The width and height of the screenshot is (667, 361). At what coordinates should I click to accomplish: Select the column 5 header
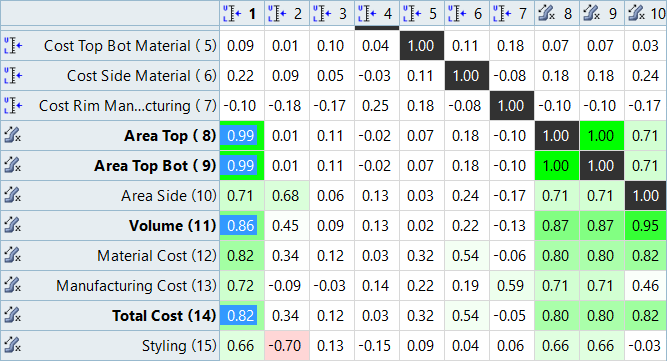421,14
